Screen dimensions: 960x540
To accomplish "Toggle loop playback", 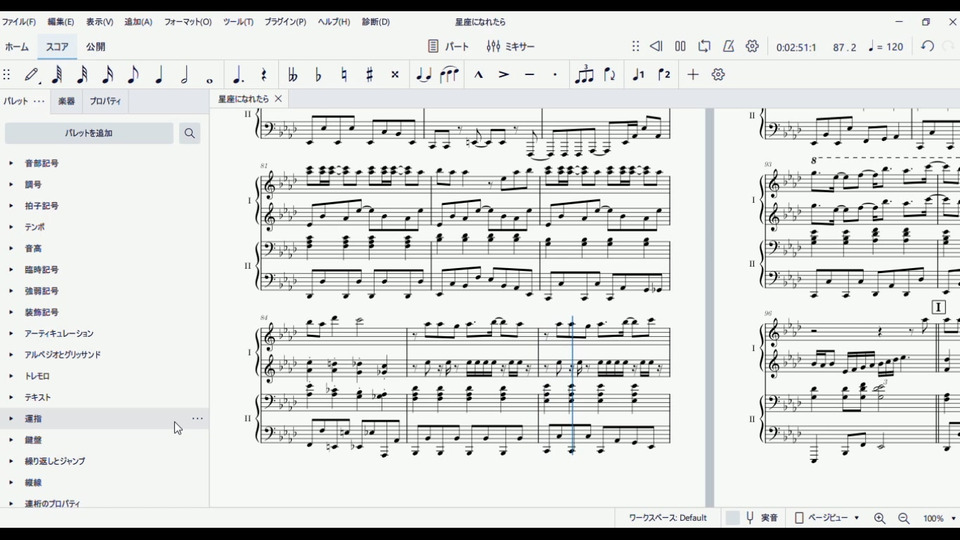I will (x=704, y=47).
